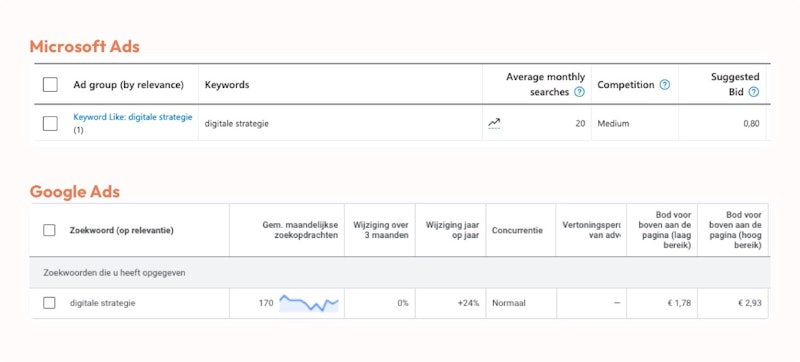Sort by Ad group (by relevance) column
This screenshot has width=800, height=362.
point(129,85)
